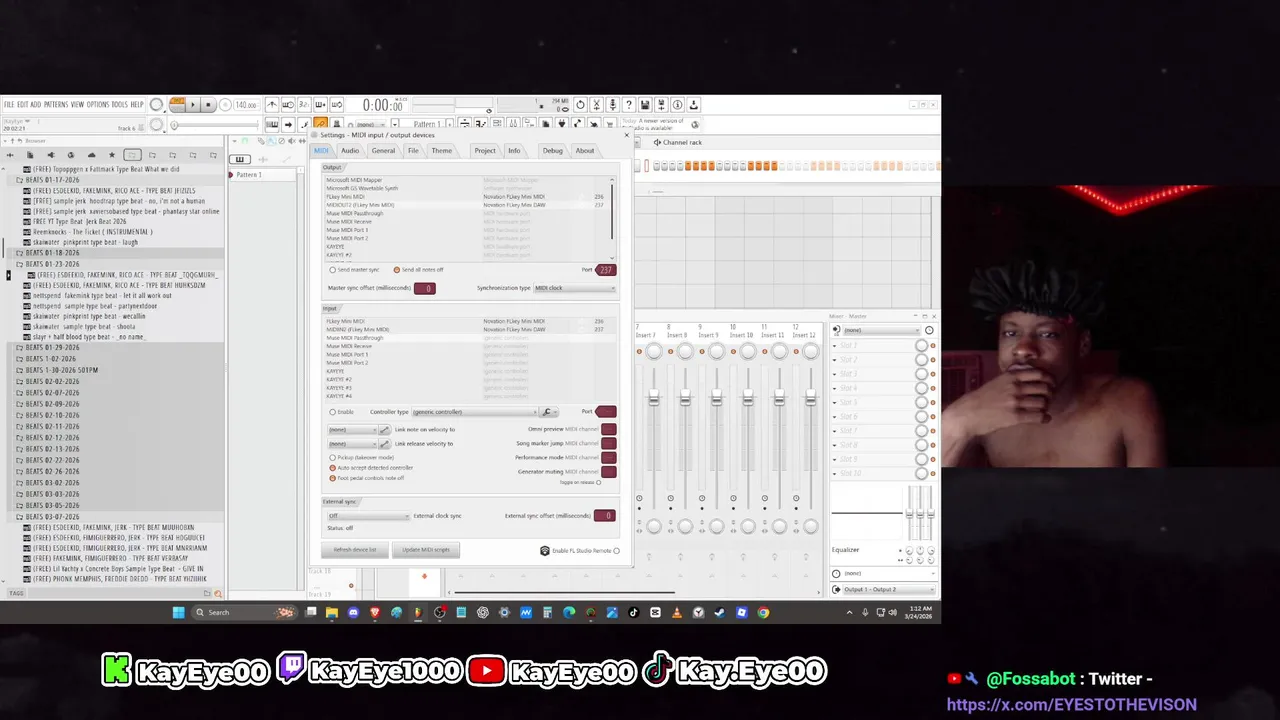Click the browser favorites star icon
The height and width of the screenshot is (720, 1280).
pos(111,155)
